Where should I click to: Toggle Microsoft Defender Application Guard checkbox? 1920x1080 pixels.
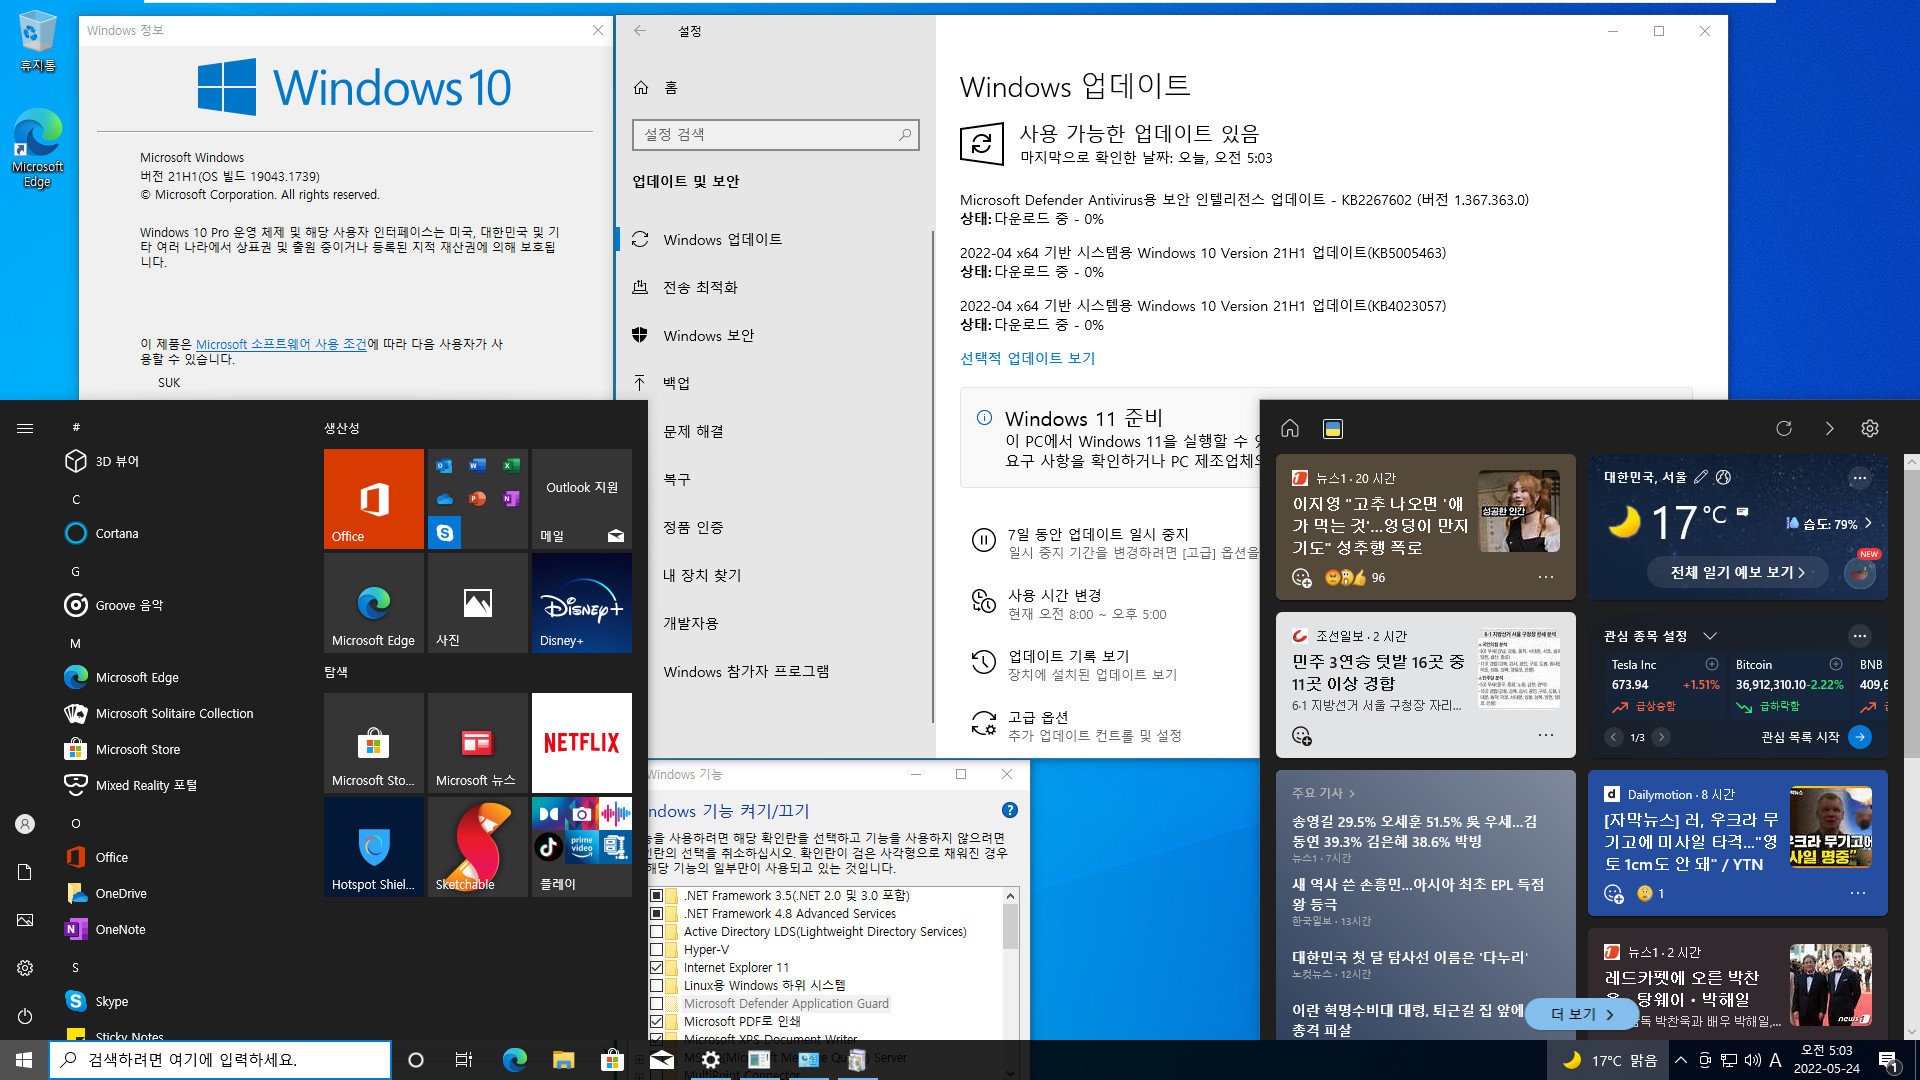click(x=657, y=1004)
